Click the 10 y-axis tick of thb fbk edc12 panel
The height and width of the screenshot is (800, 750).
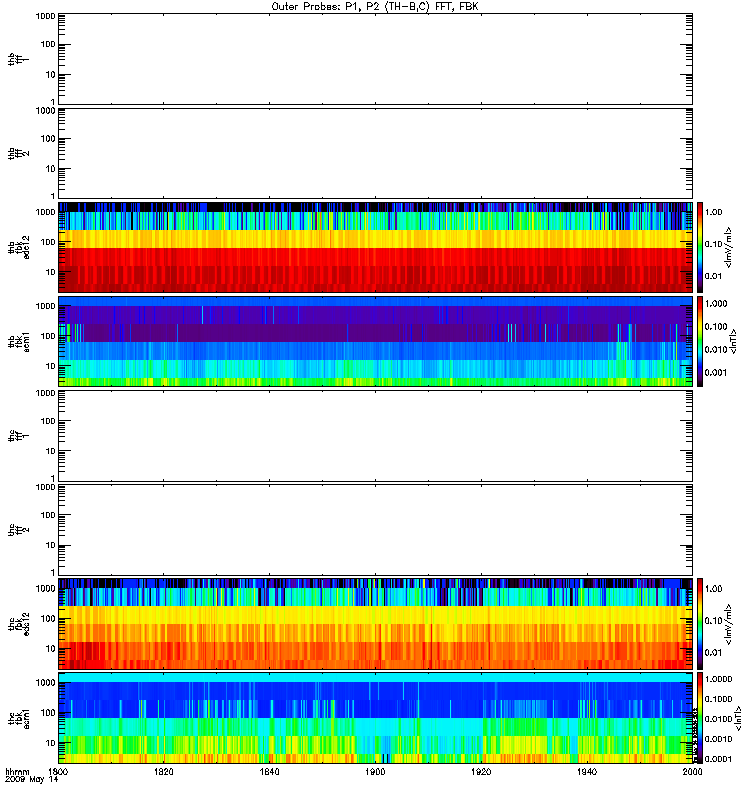[50, 272]
